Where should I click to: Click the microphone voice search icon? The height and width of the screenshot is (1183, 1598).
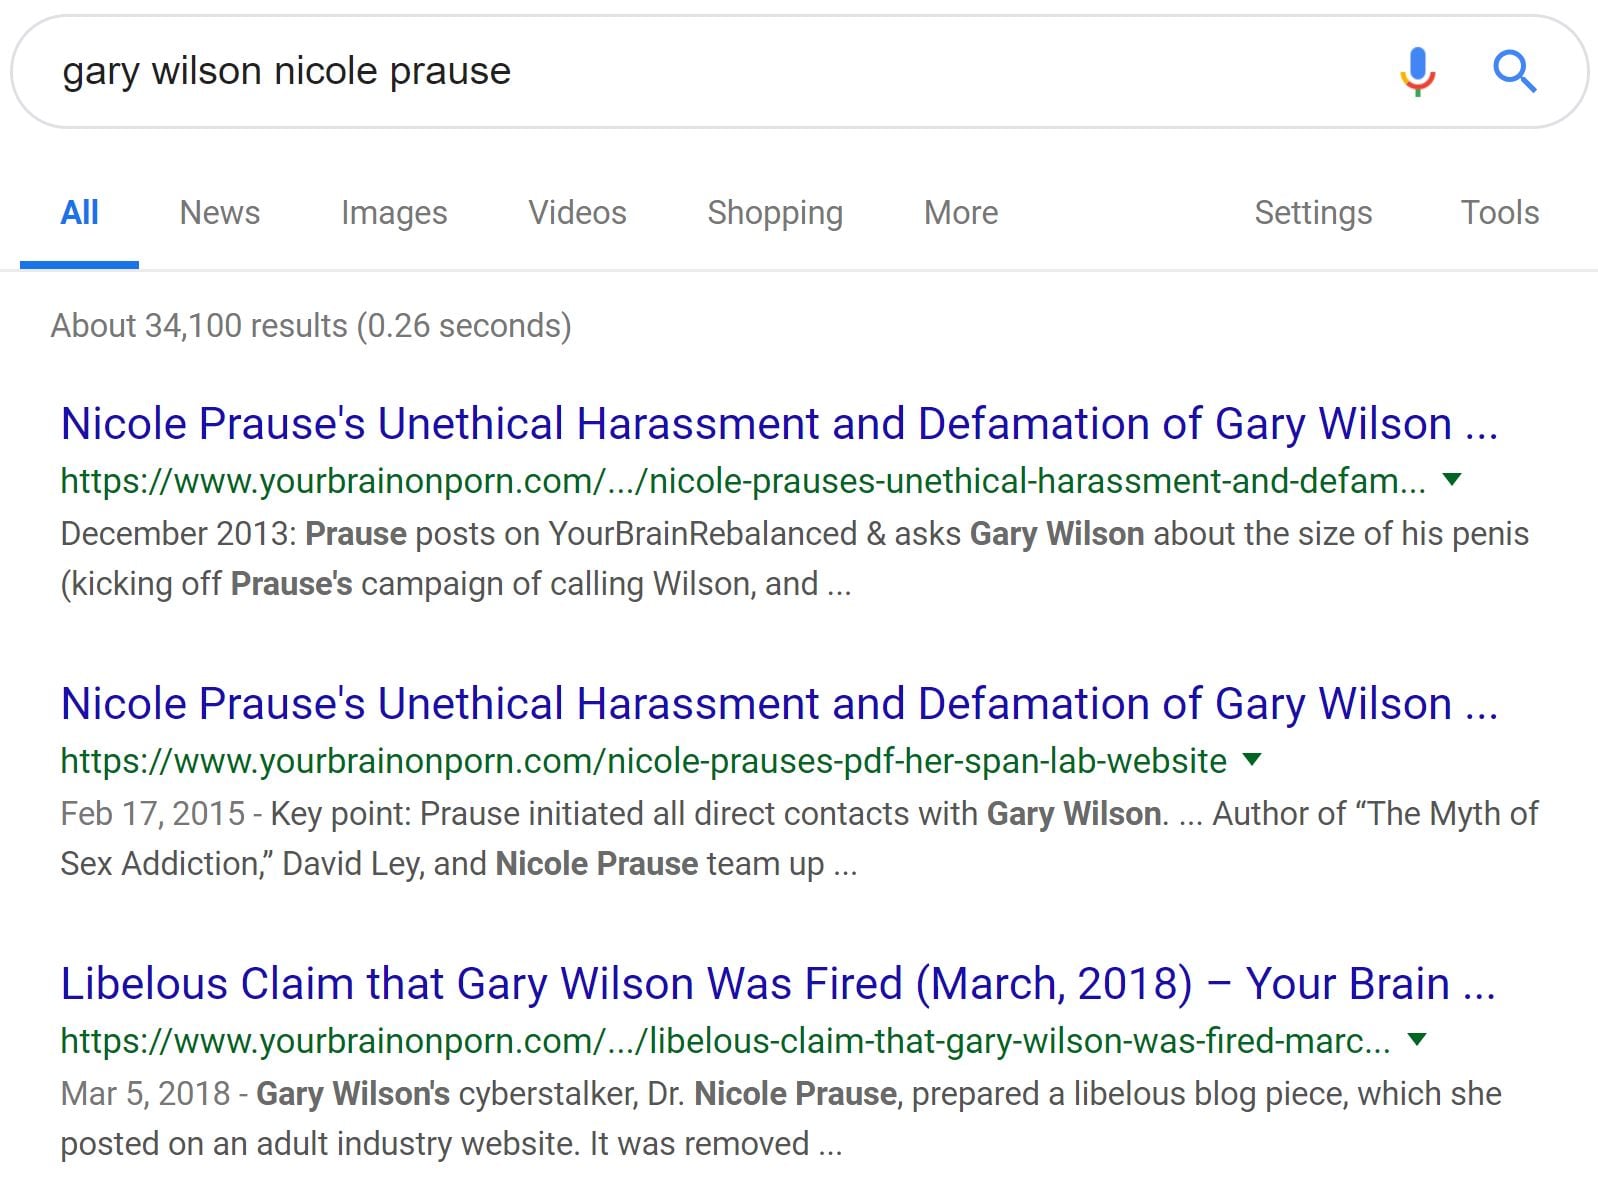coord(1417,71)
